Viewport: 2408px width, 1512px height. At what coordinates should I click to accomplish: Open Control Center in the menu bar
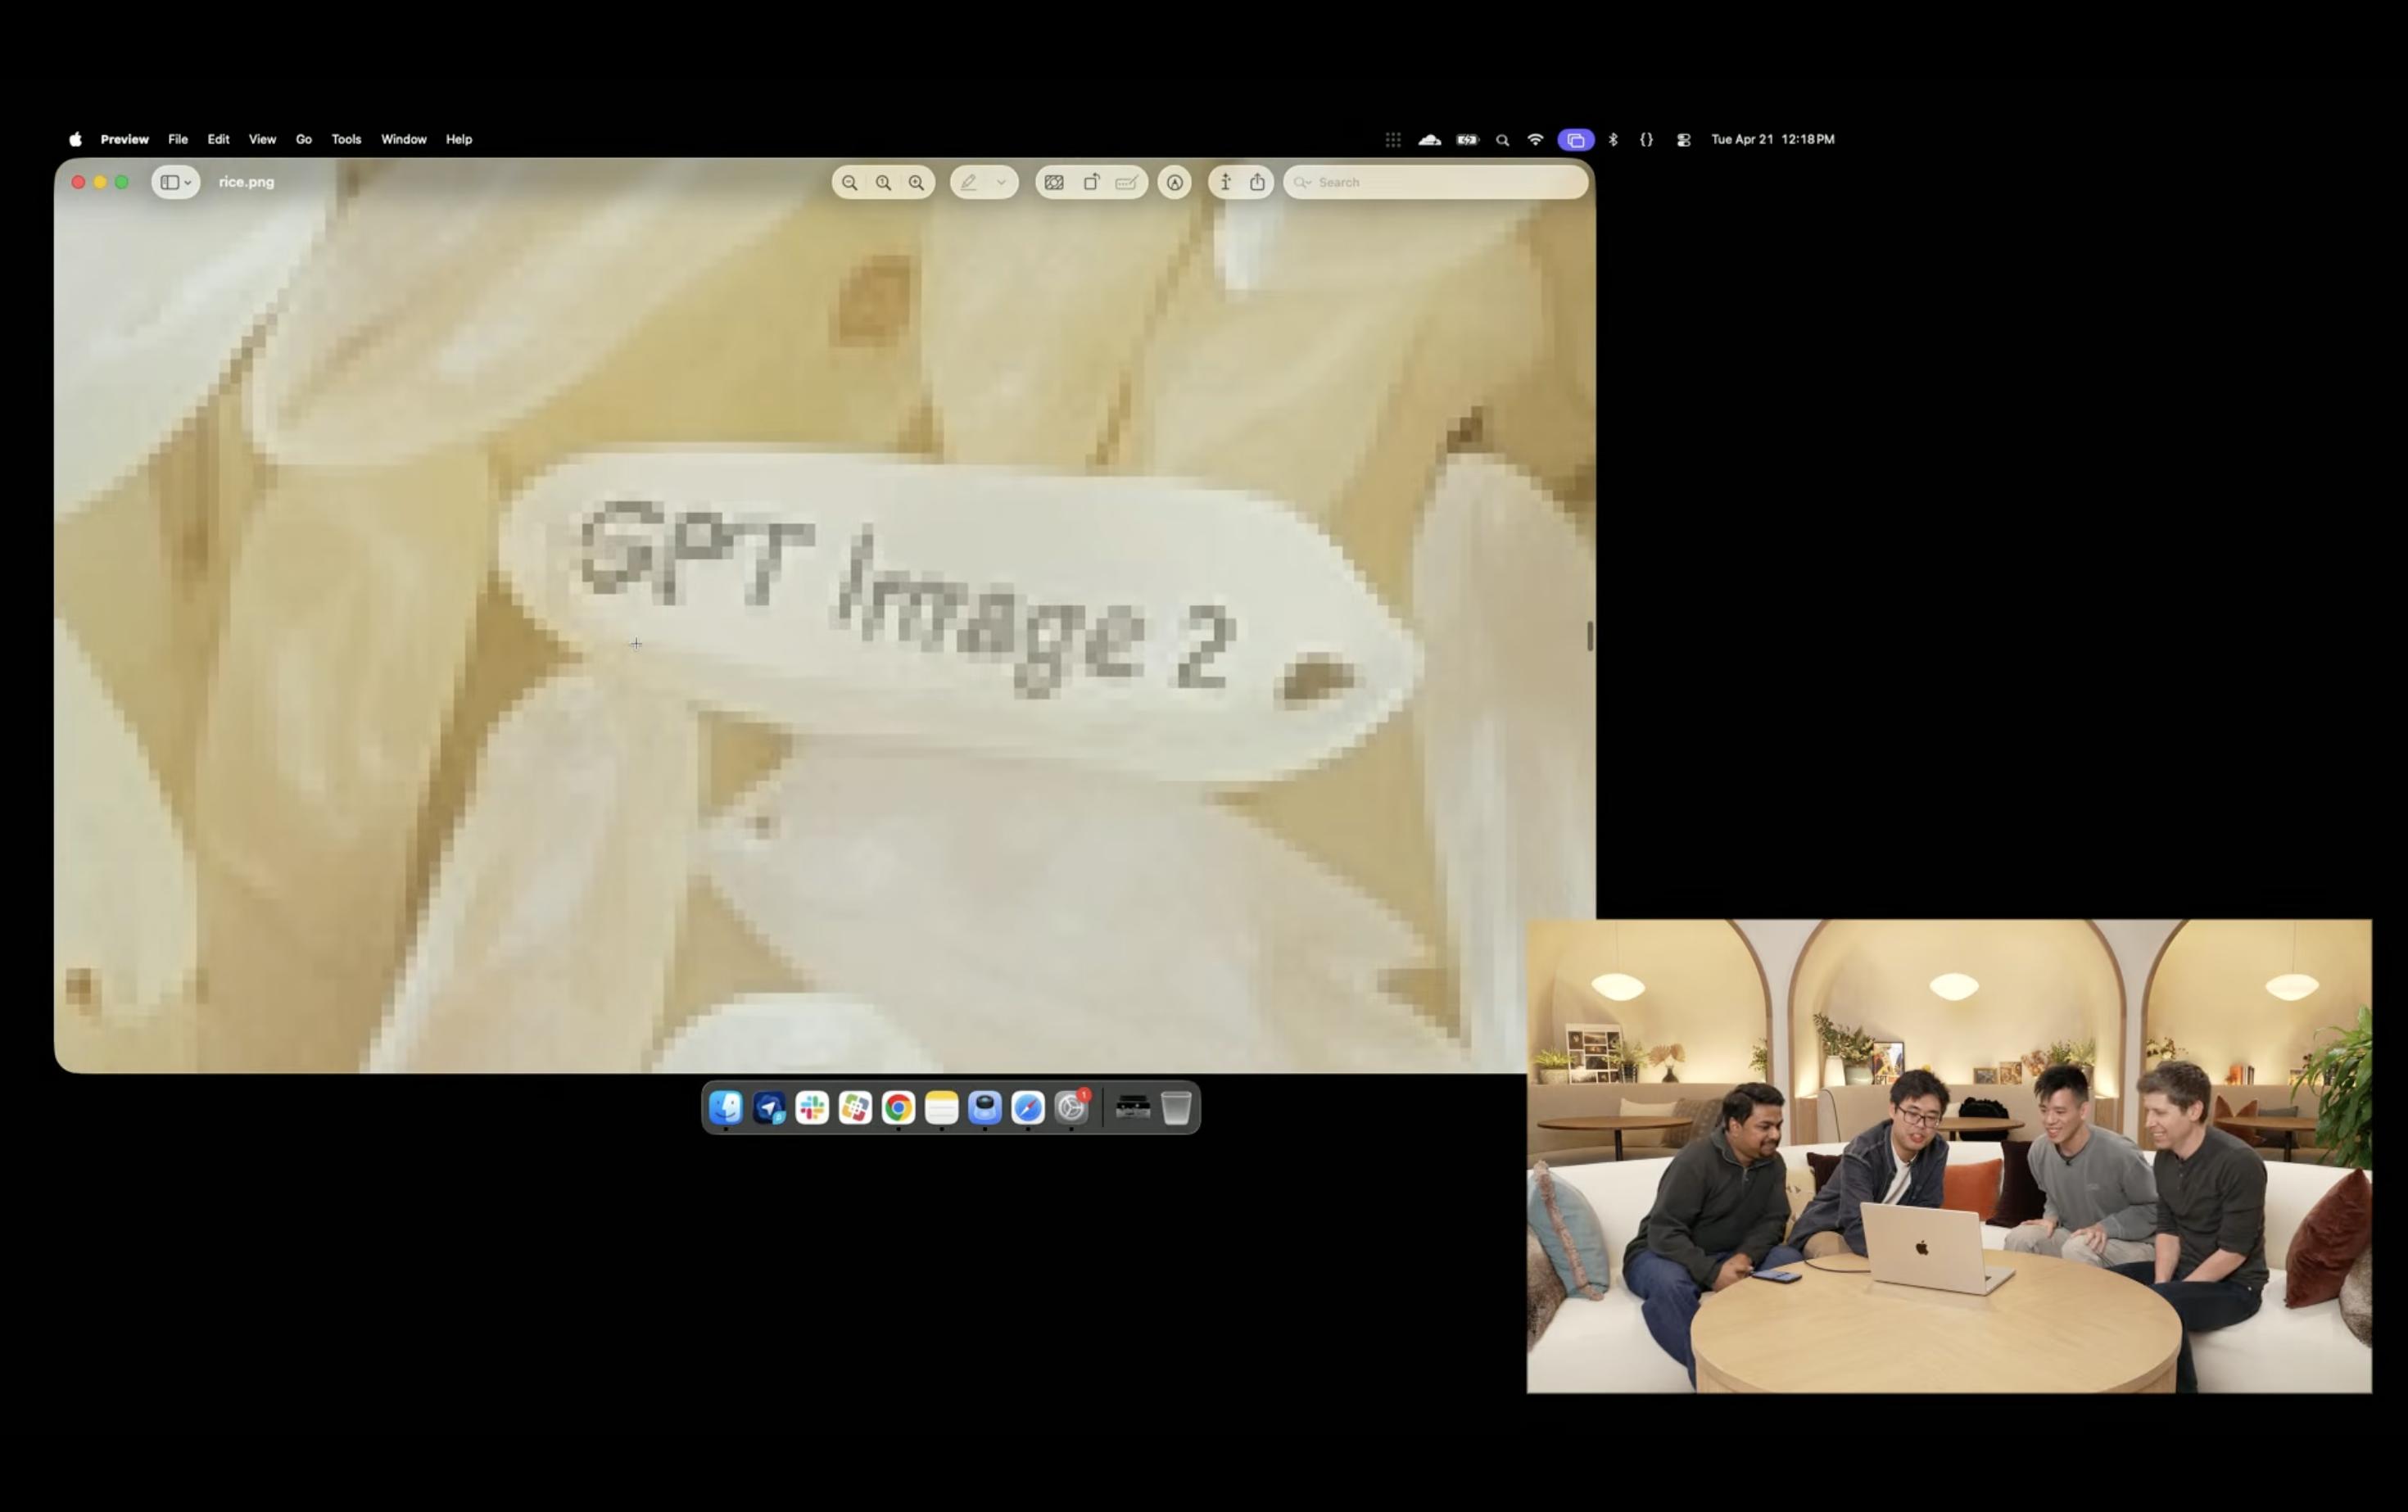pyautogui.click(x=1683, y=140)
